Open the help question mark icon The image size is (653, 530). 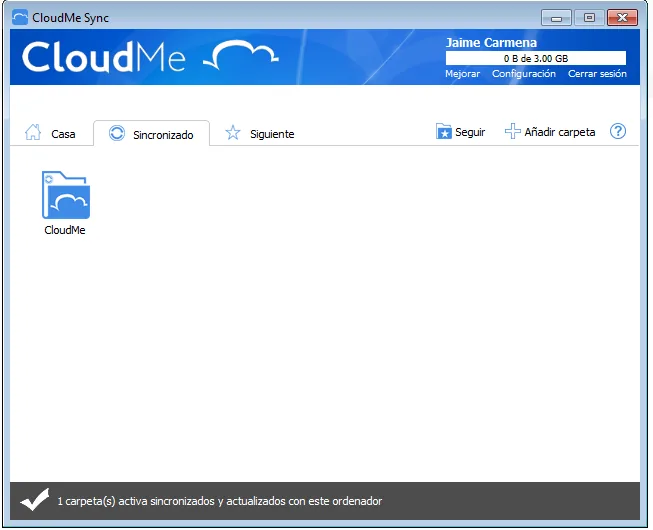(x=618, y=132)
